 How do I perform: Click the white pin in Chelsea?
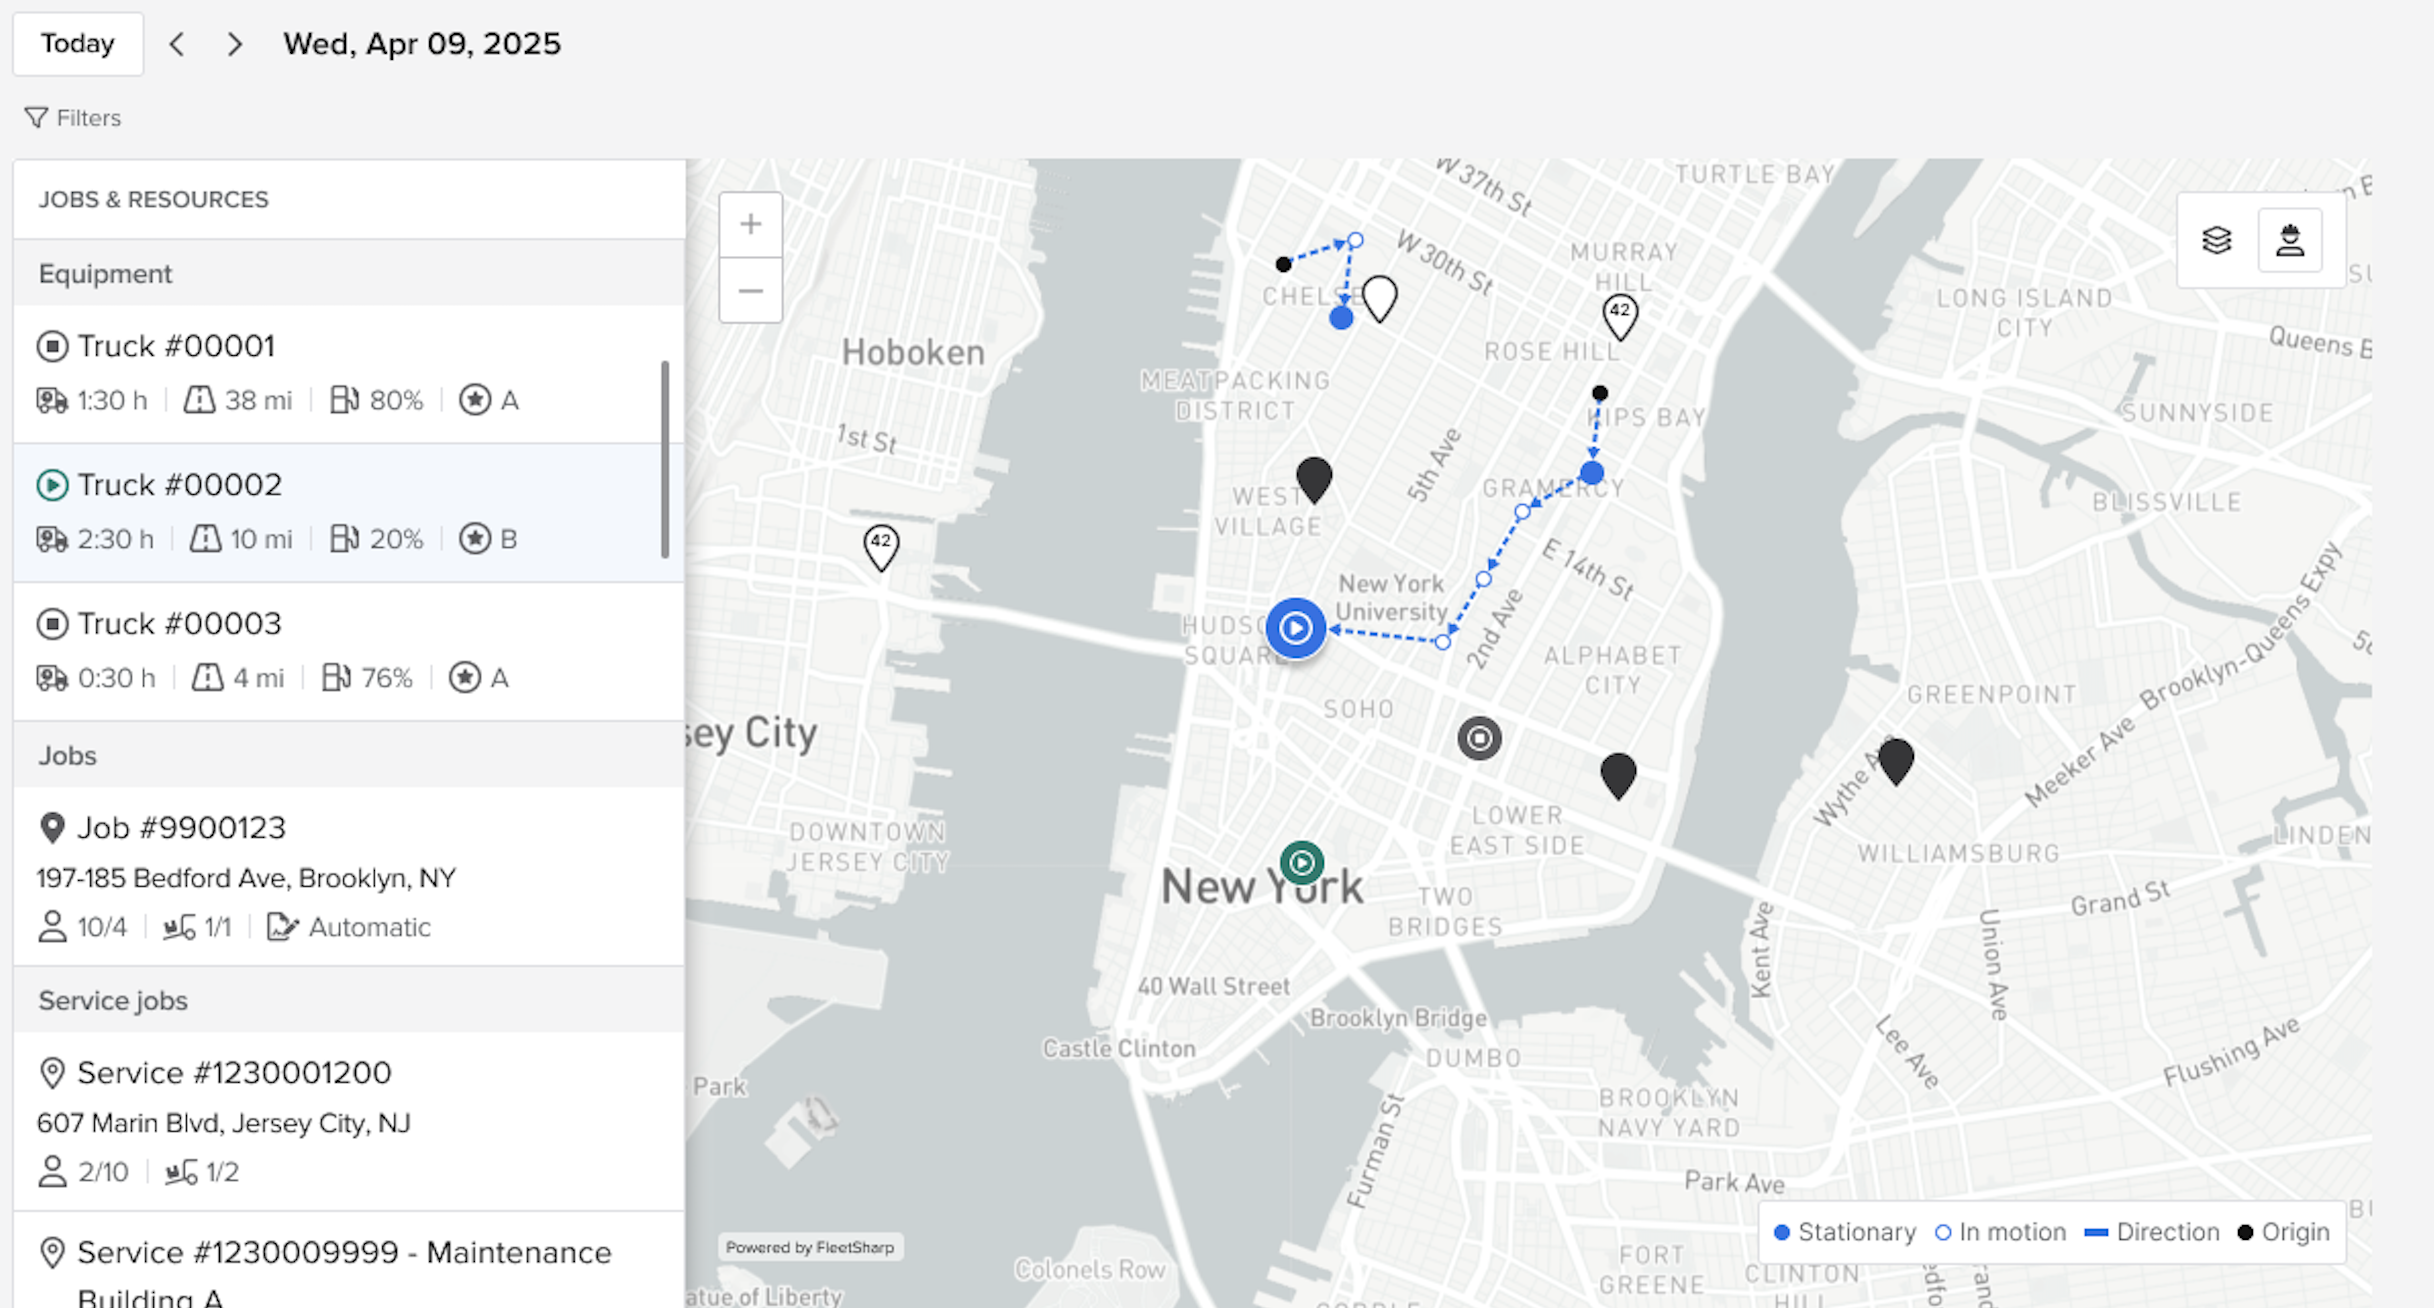point(1380,297)
